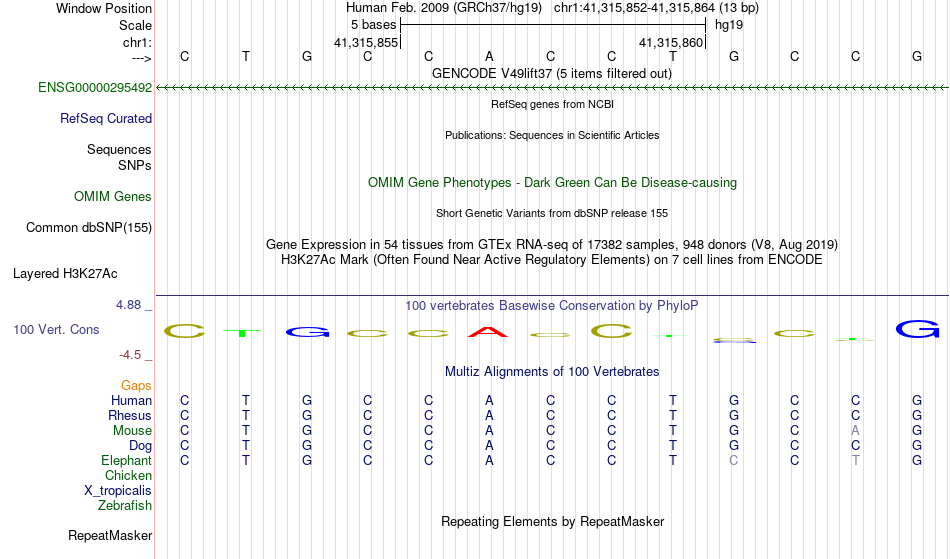
Task: Click H3K27Ac Mark on 7 cell lines title
Action: (x=552, y=260)
